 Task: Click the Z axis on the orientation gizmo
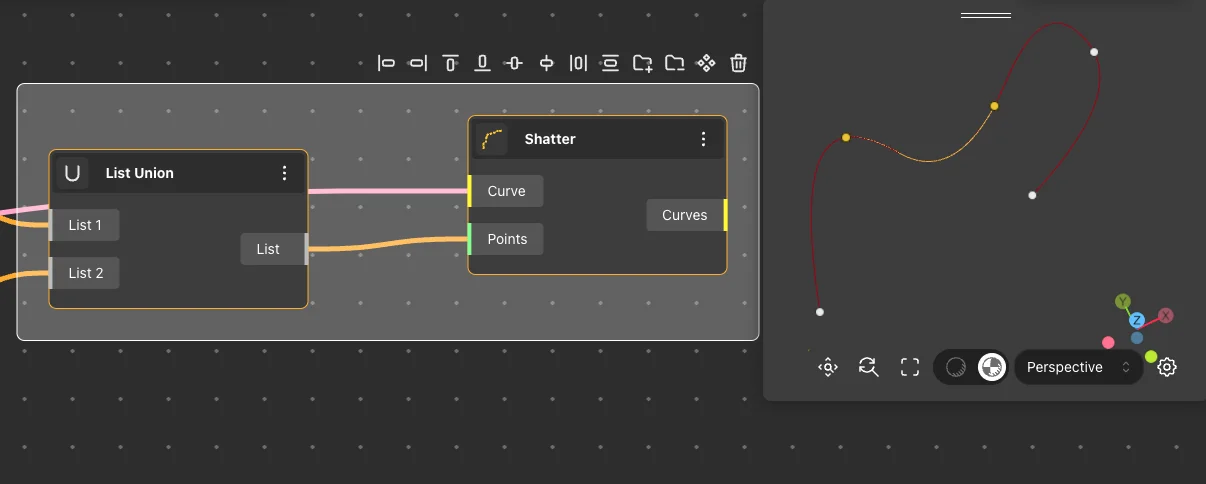point(1137,320)
